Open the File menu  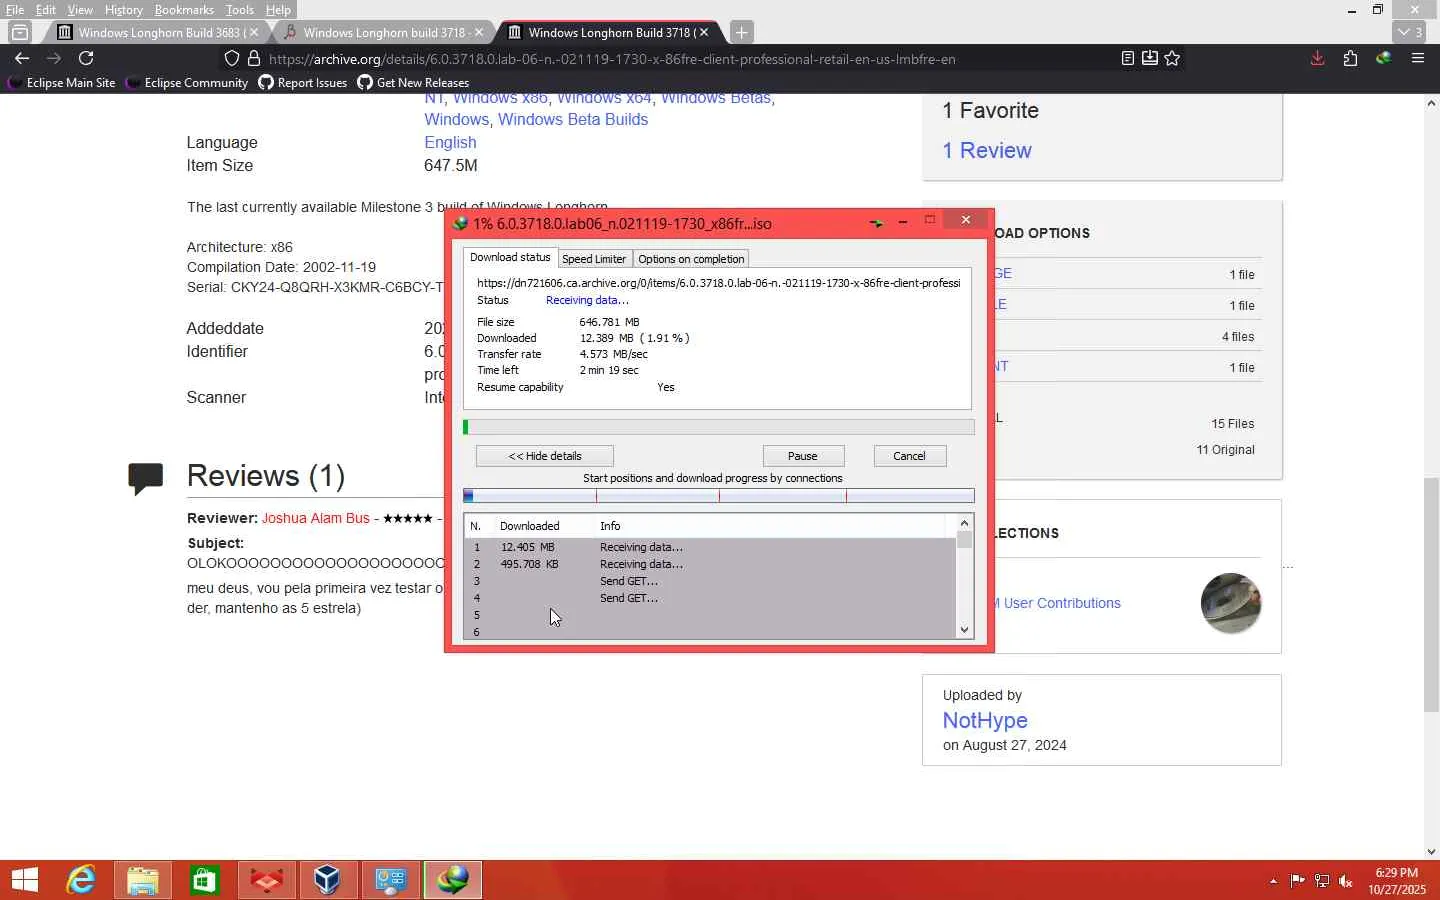pyautogui.click(x=15, y=10)
